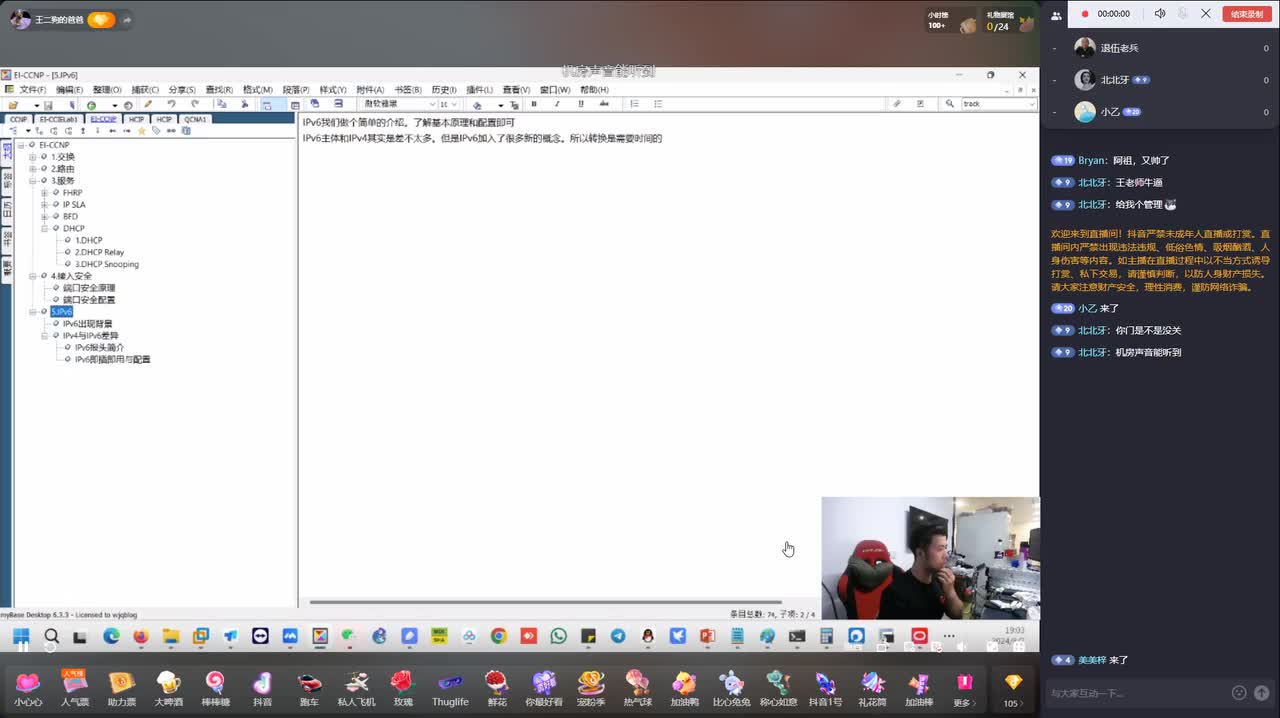
Task: Select the 3.DHCP Snooping tree item
Action: (x=106, y=264)
